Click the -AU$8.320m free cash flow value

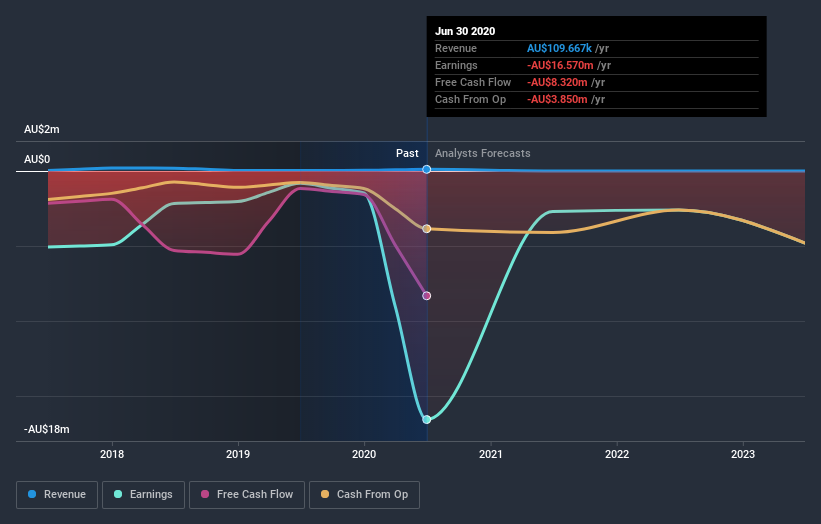(x=557, y=82)
